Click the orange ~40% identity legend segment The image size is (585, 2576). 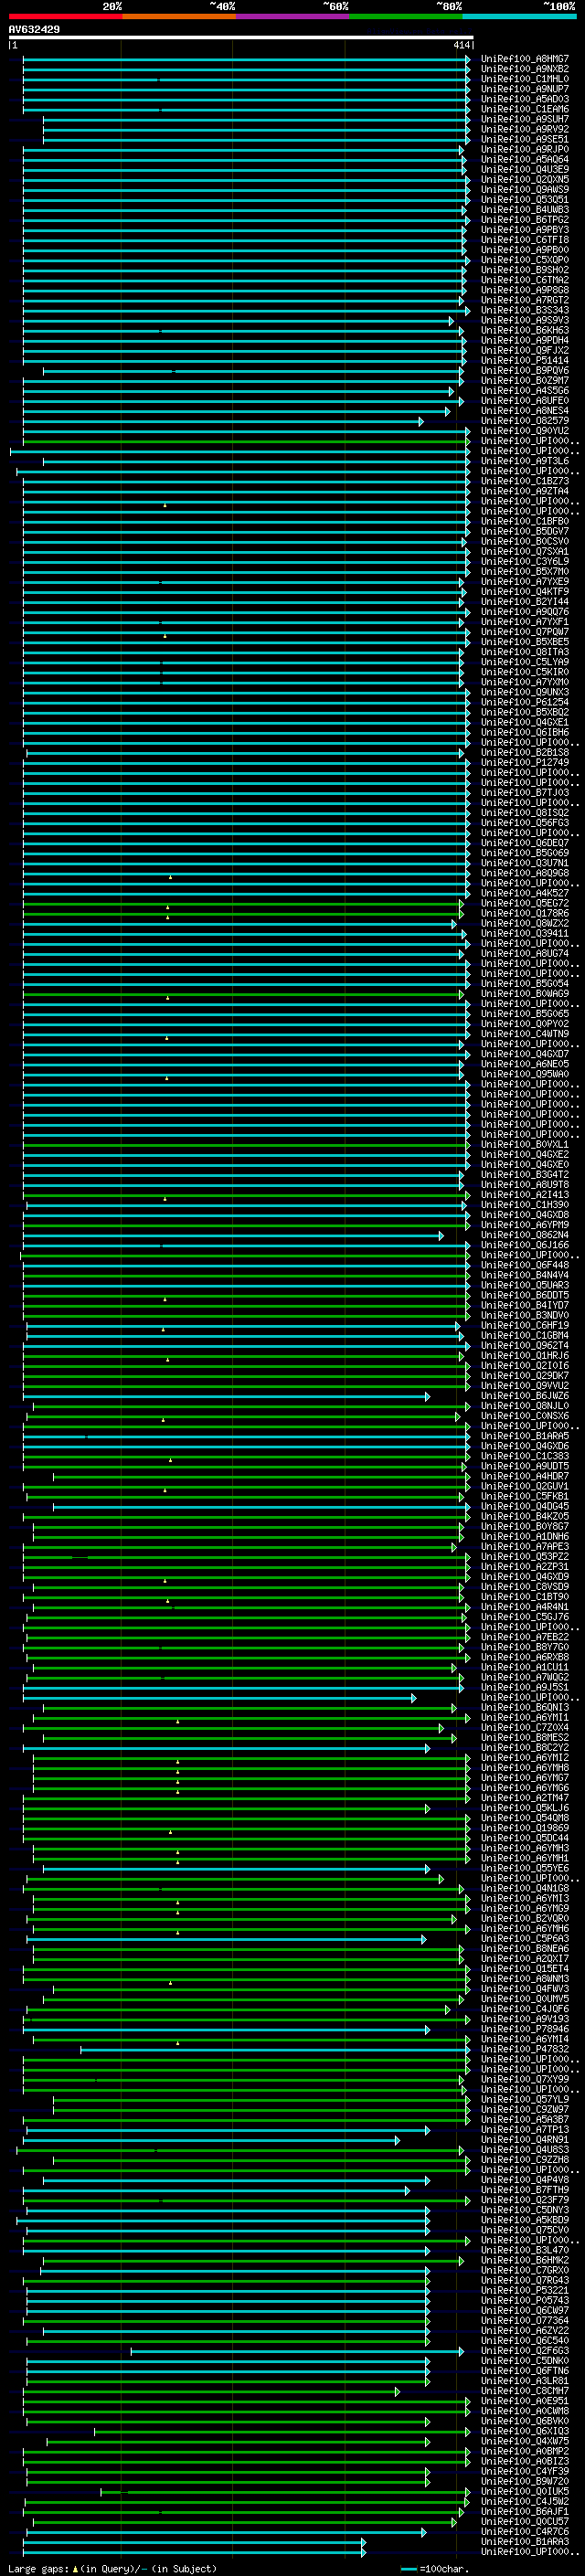(179, 16)
